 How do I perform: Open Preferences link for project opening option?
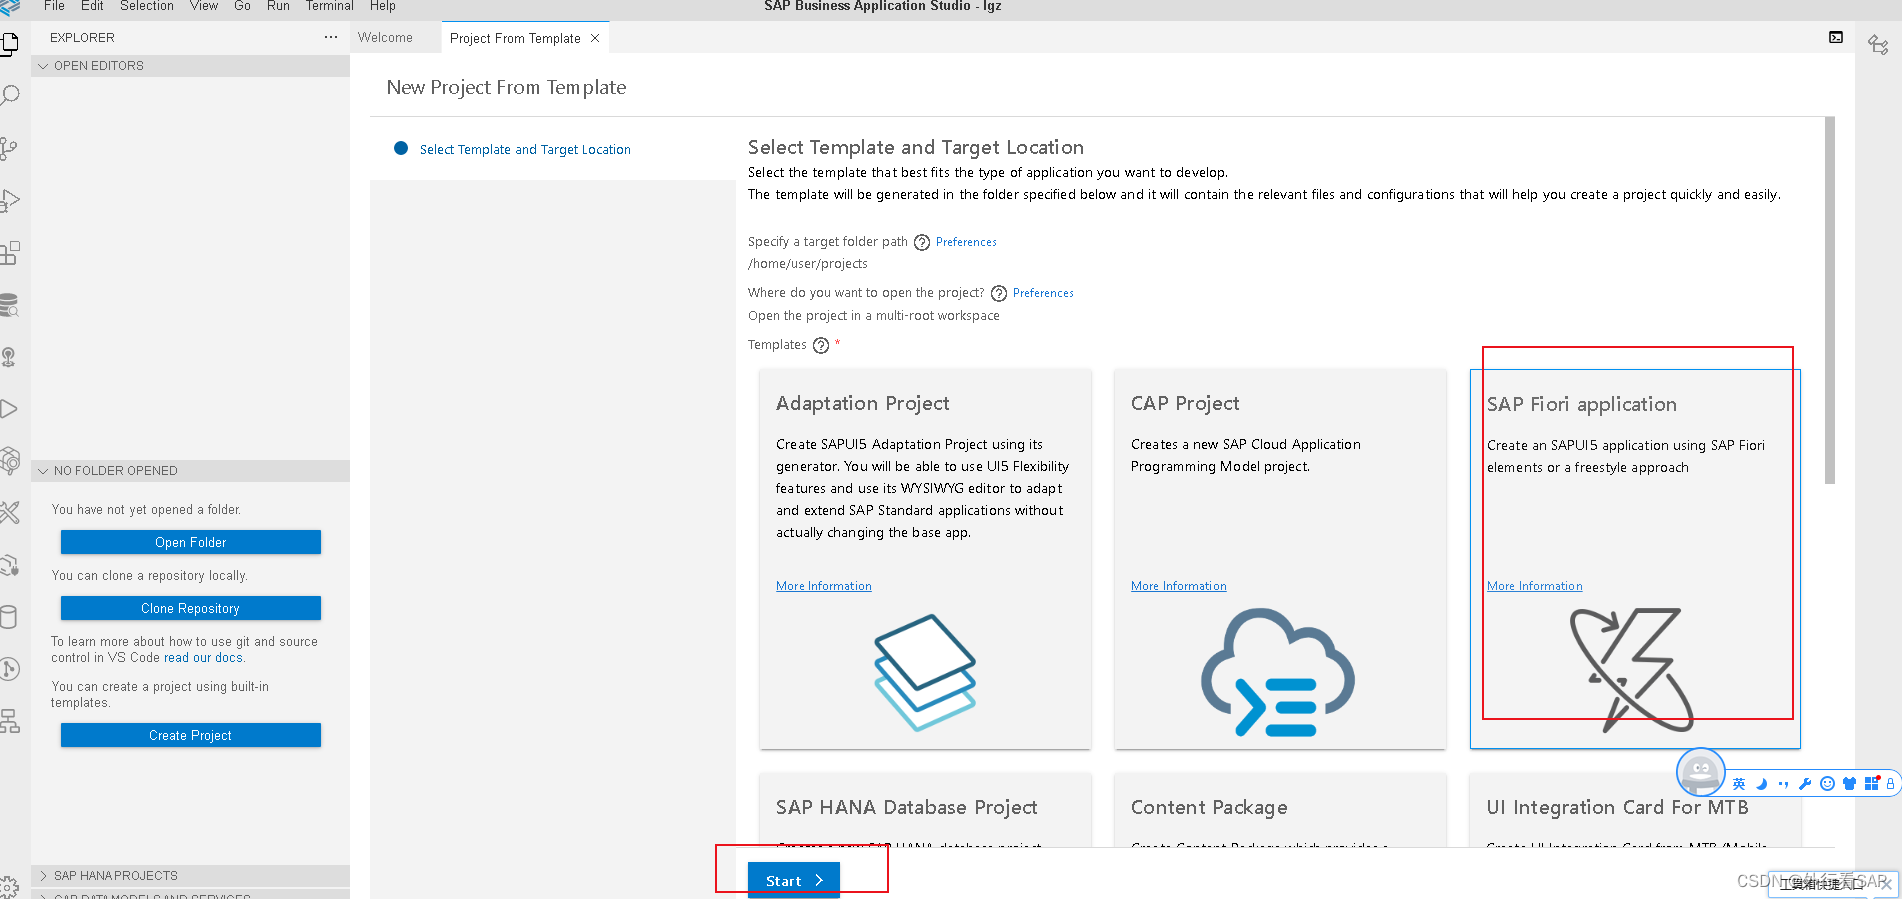[x=1043, y=293]
